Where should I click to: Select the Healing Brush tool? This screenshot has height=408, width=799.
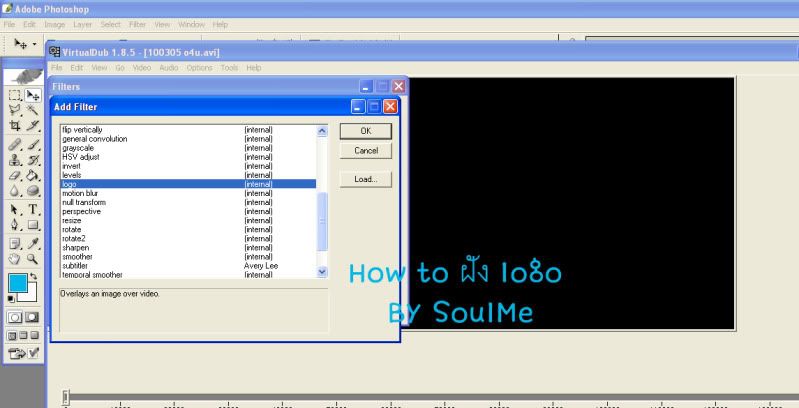(15, 145)
